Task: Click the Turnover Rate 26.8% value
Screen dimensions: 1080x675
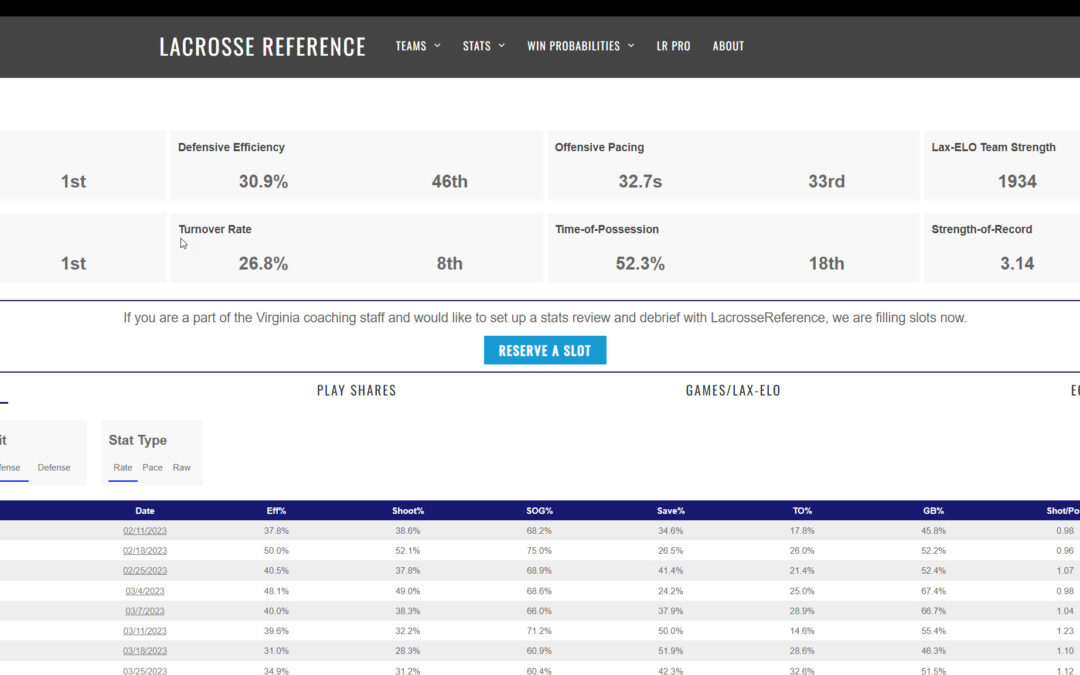Action: pos(263,263)
